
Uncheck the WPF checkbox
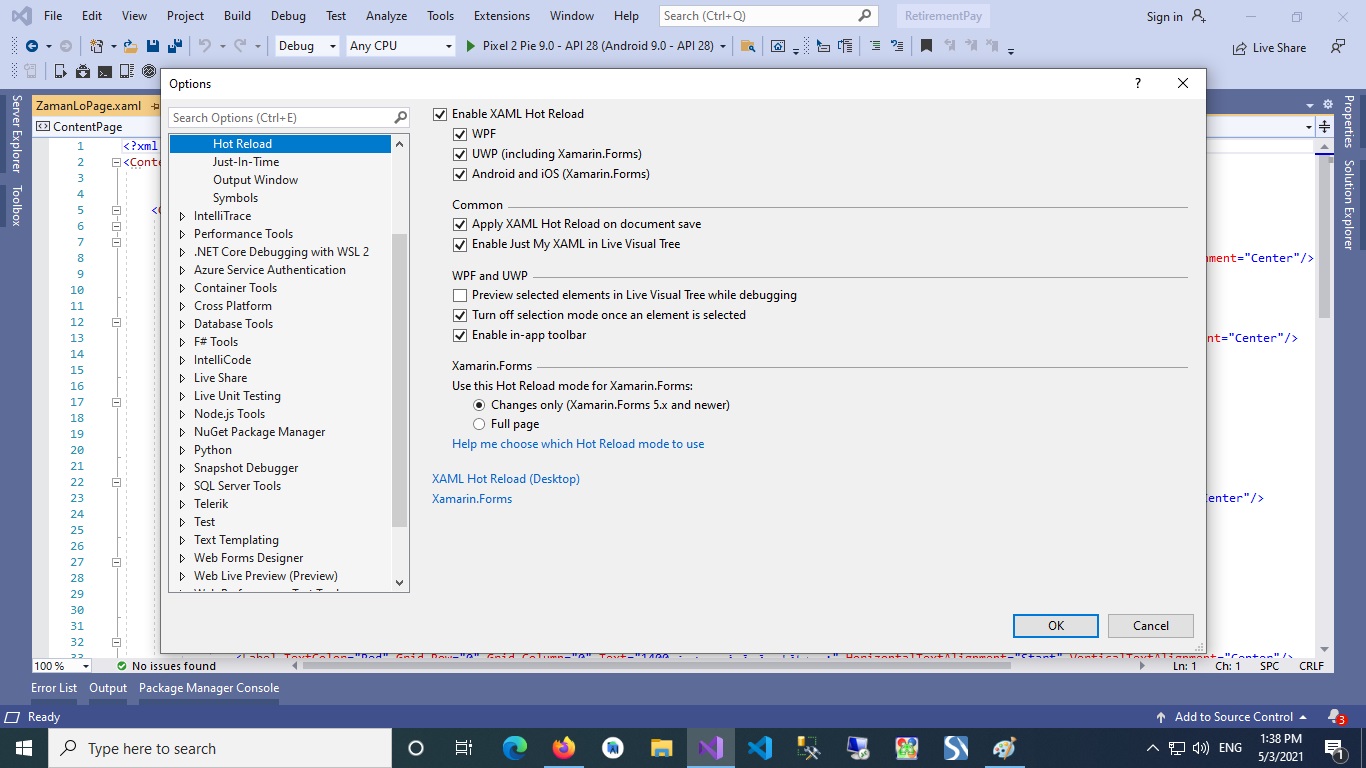point(460,134)
